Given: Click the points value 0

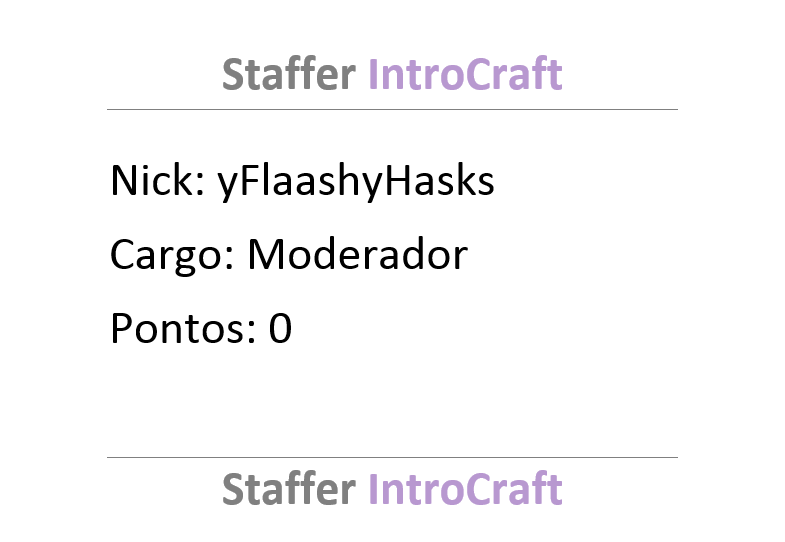Looking at the screenshot, I should click(280, 328).
